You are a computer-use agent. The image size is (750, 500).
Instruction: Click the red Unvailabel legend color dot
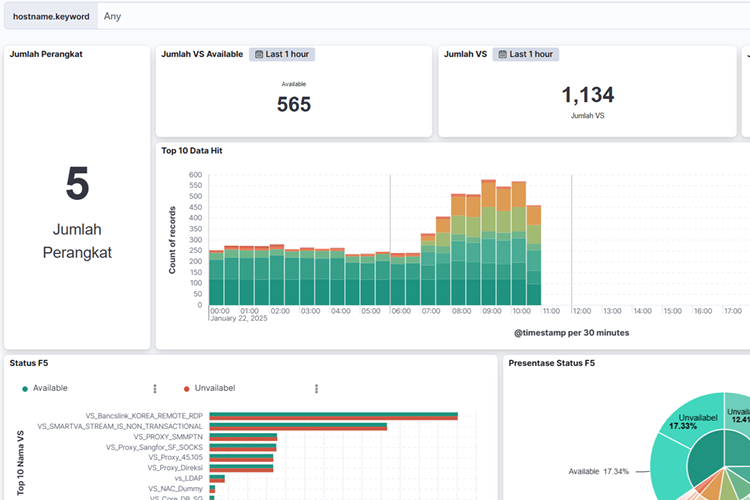click(186, 389)
